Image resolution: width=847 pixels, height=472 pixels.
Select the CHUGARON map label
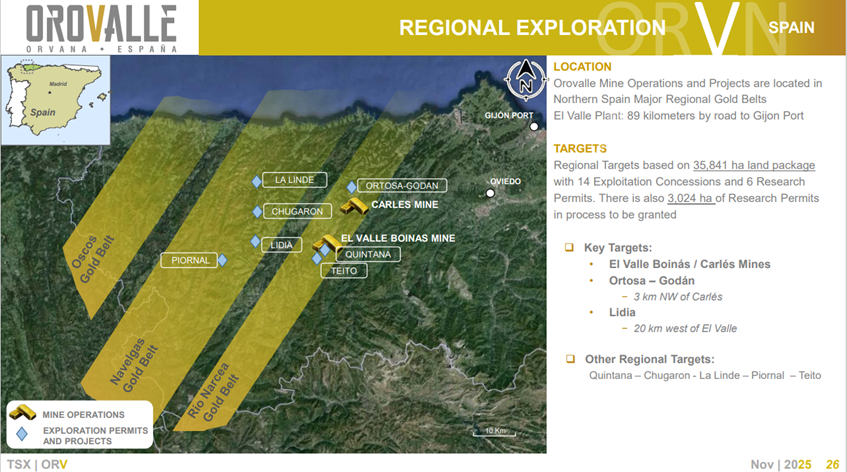(297, 211)
